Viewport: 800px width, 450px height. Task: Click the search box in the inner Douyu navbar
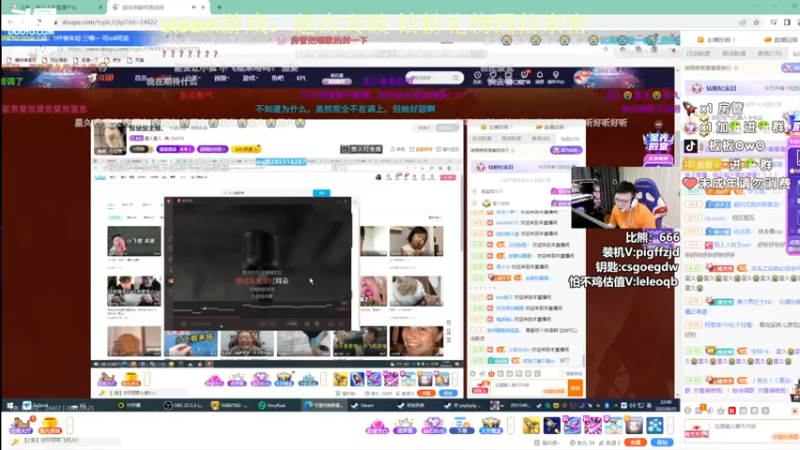pos(434,78)
